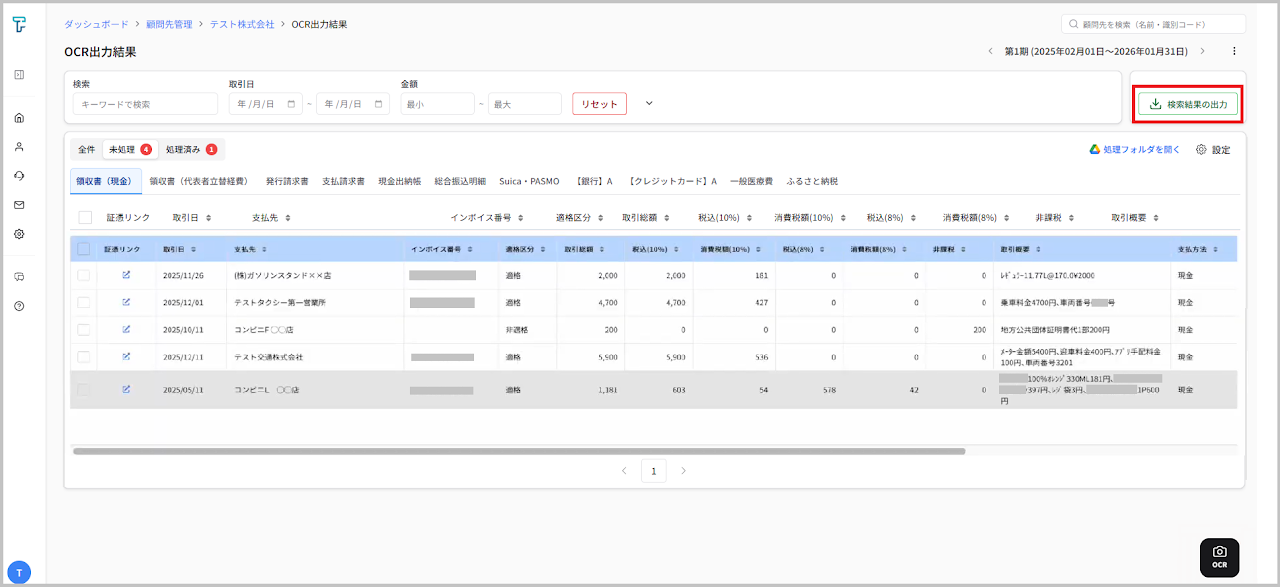This screenshot has width=1280, height=587.
Task: Open calendar picker in end date field
Action: tap(379, 103)
